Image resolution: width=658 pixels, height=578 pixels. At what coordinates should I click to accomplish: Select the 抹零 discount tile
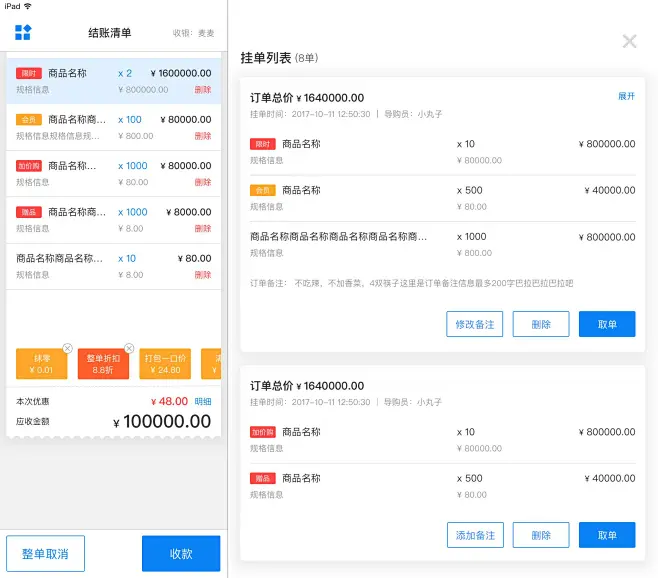tap(41, 364)
